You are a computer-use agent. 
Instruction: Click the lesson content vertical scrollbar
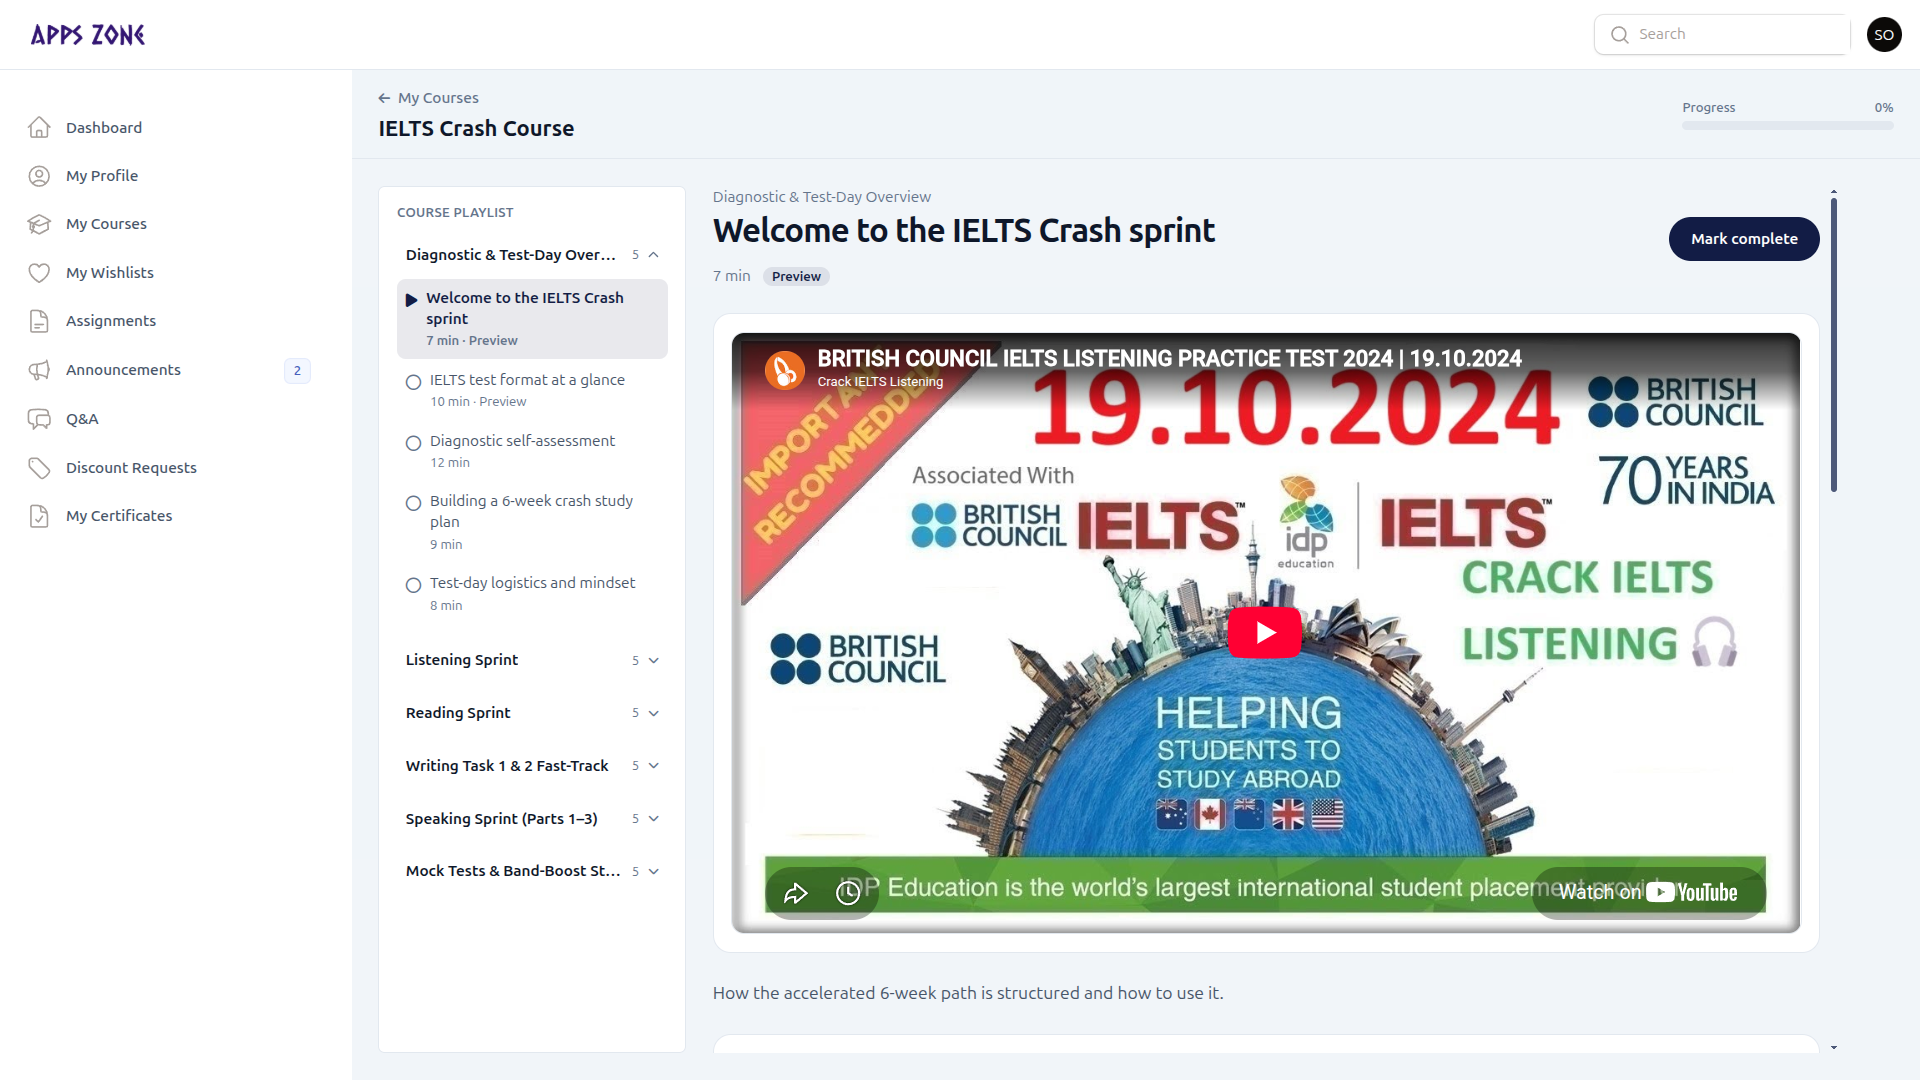(x=1834, y=345)
